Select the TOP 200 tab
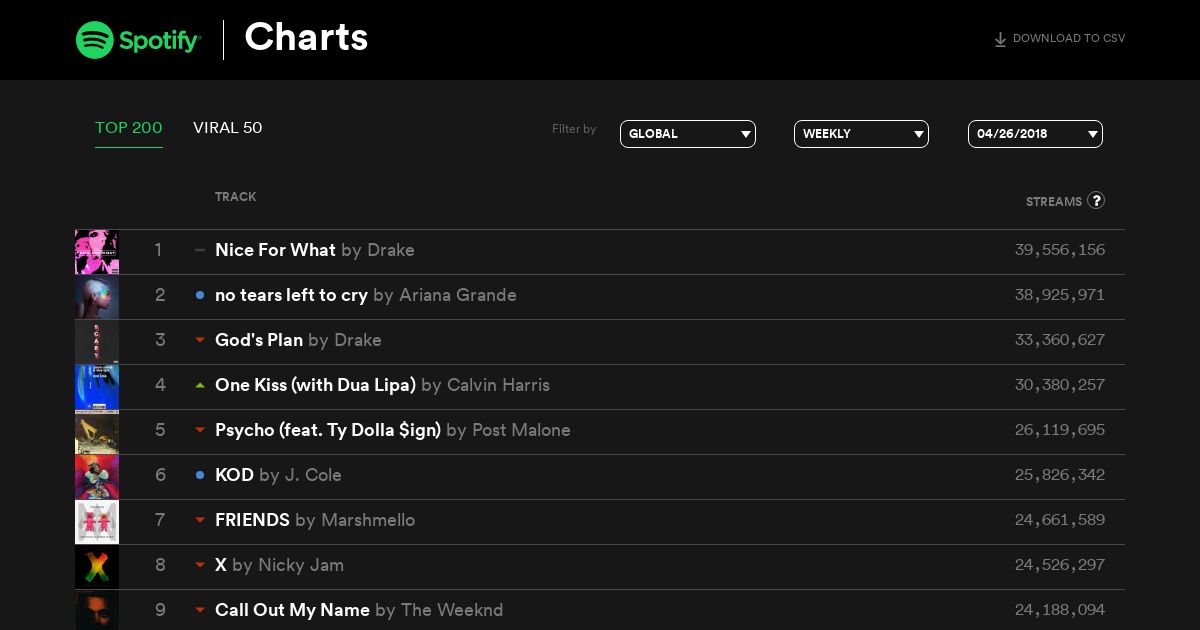Screen dimensions: 1200x630 (x=129, y=128)
